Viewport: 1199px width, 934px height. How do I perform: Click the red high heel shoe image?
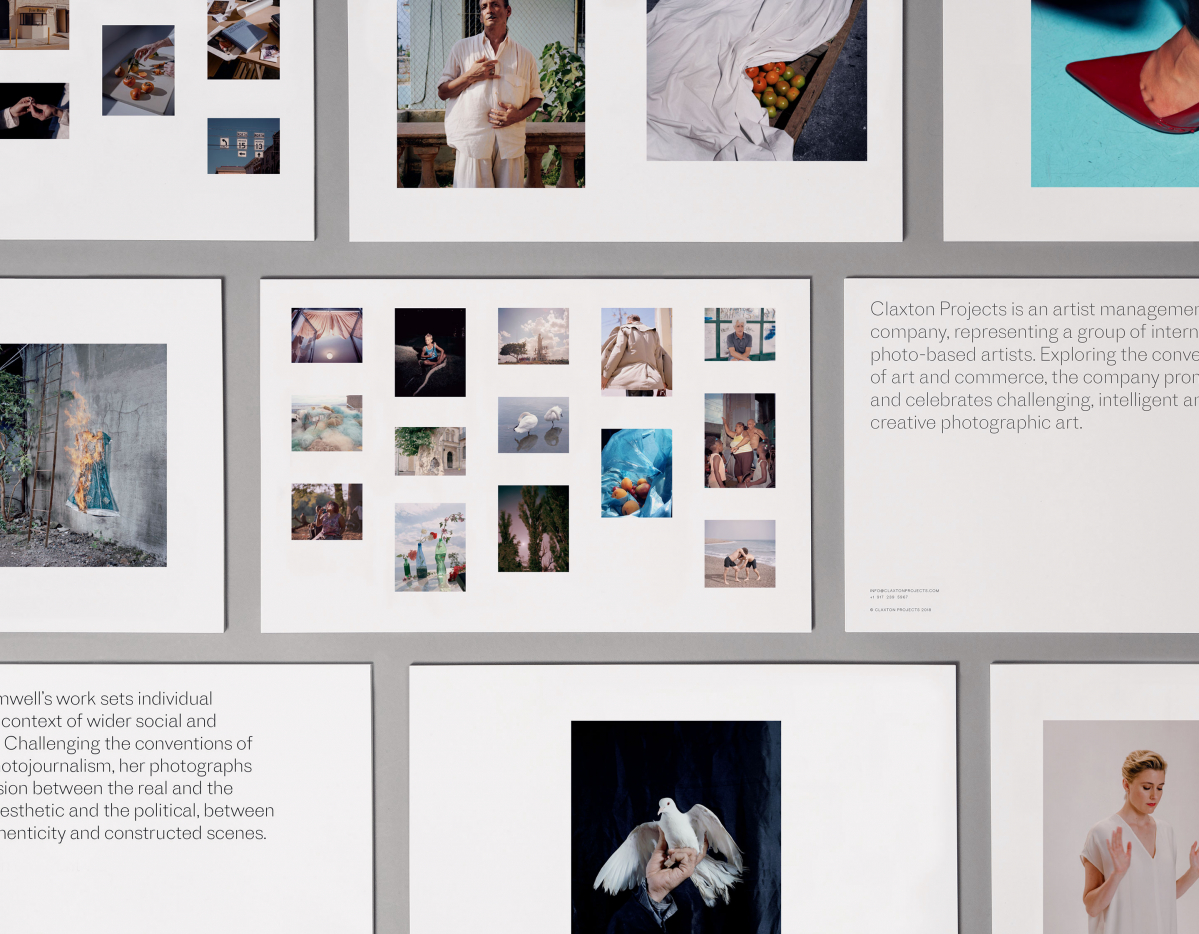[1115, 93]
